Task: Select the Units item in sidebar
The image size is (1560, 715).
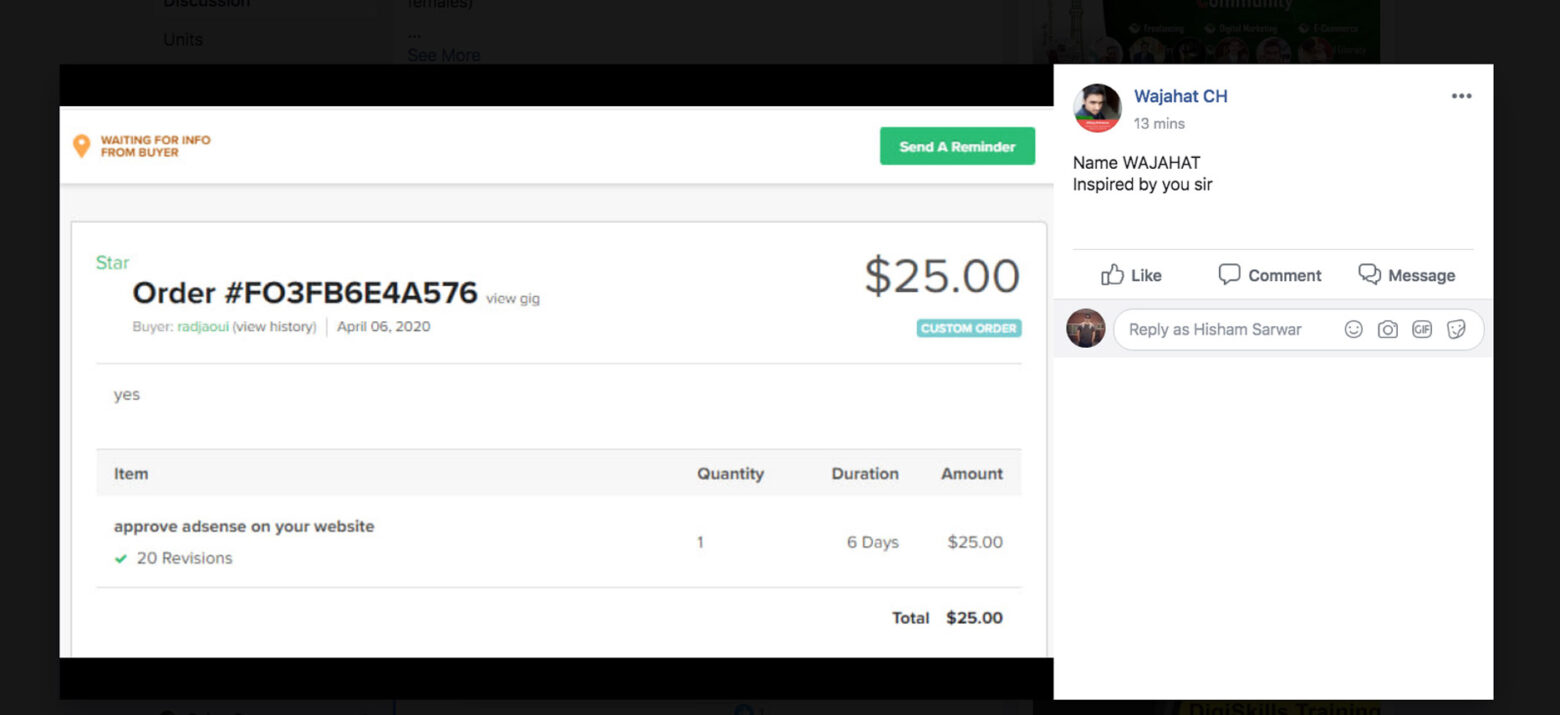Action: pos(183,40)
